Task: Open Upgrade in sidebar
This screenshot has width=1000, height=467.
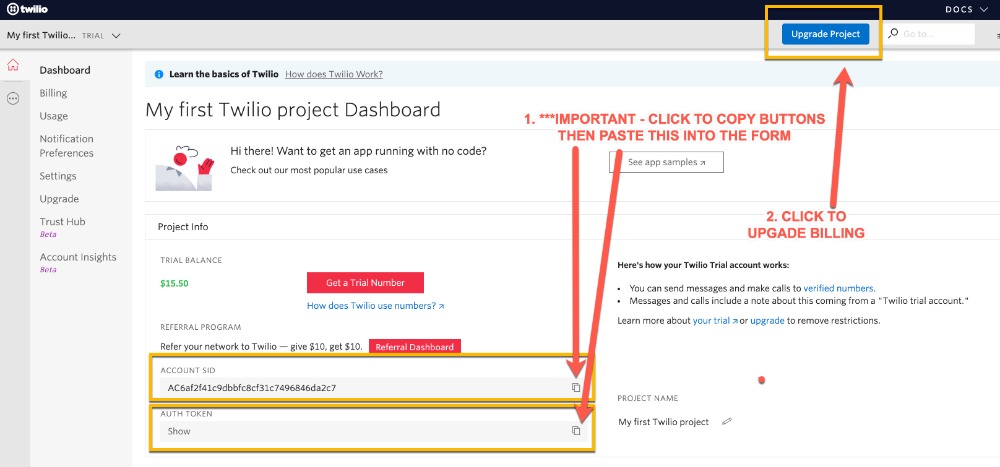Action: pos(59,199)
